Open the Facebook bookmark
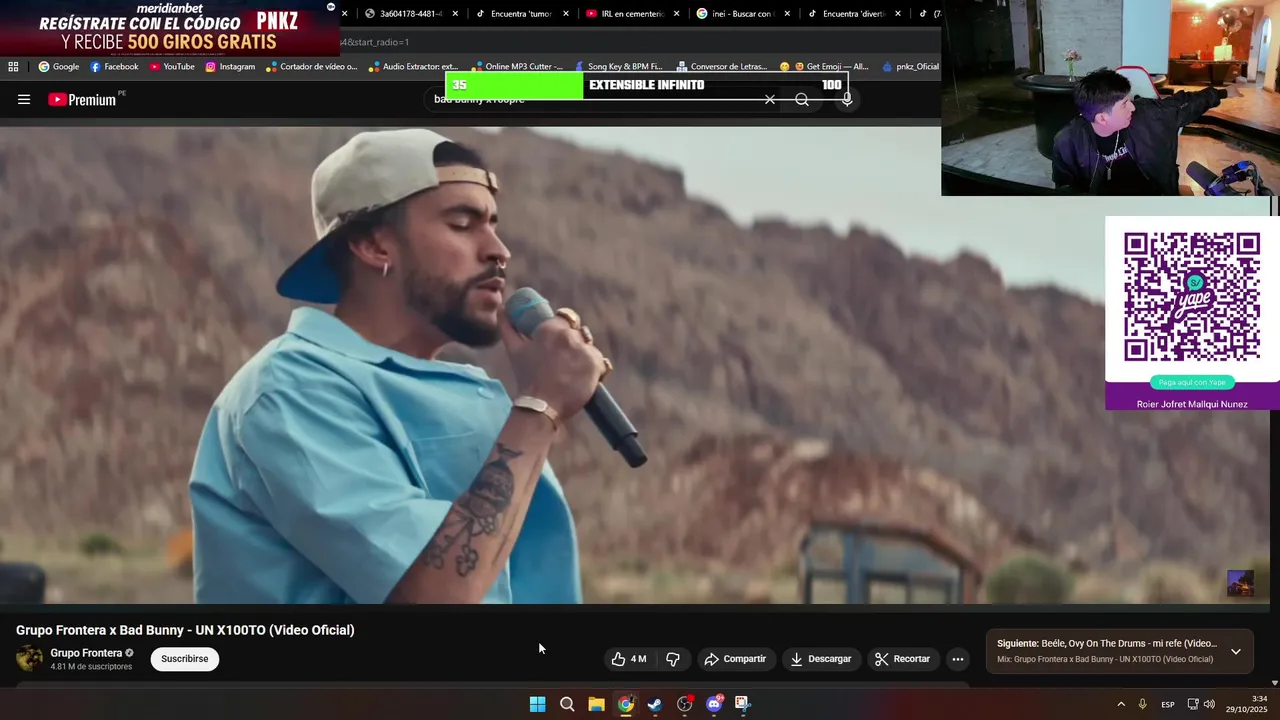The width and height of the screenshot is (1280, 720). [114, 67]
